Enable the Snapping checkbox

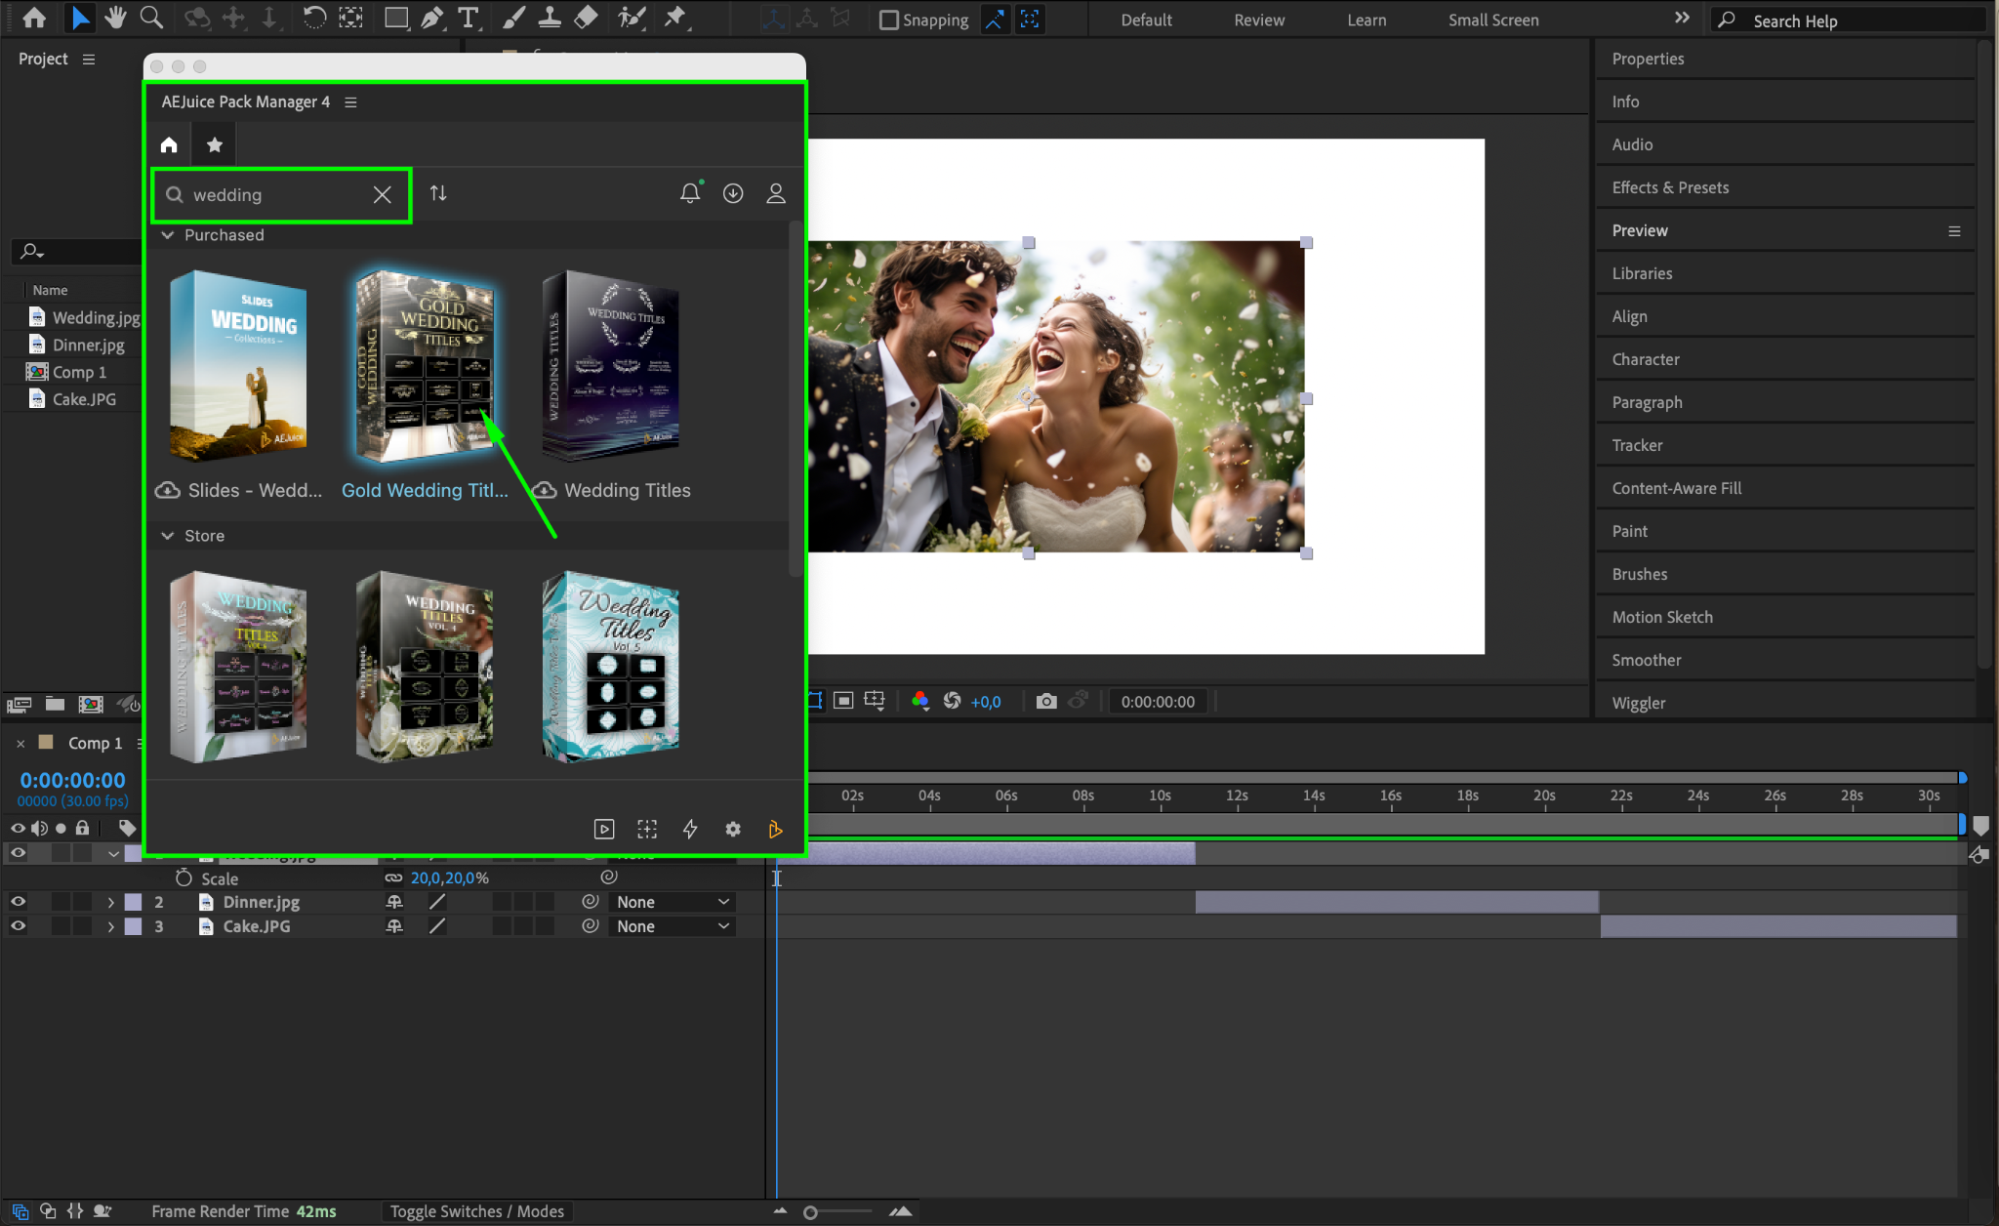pos(889,20)
